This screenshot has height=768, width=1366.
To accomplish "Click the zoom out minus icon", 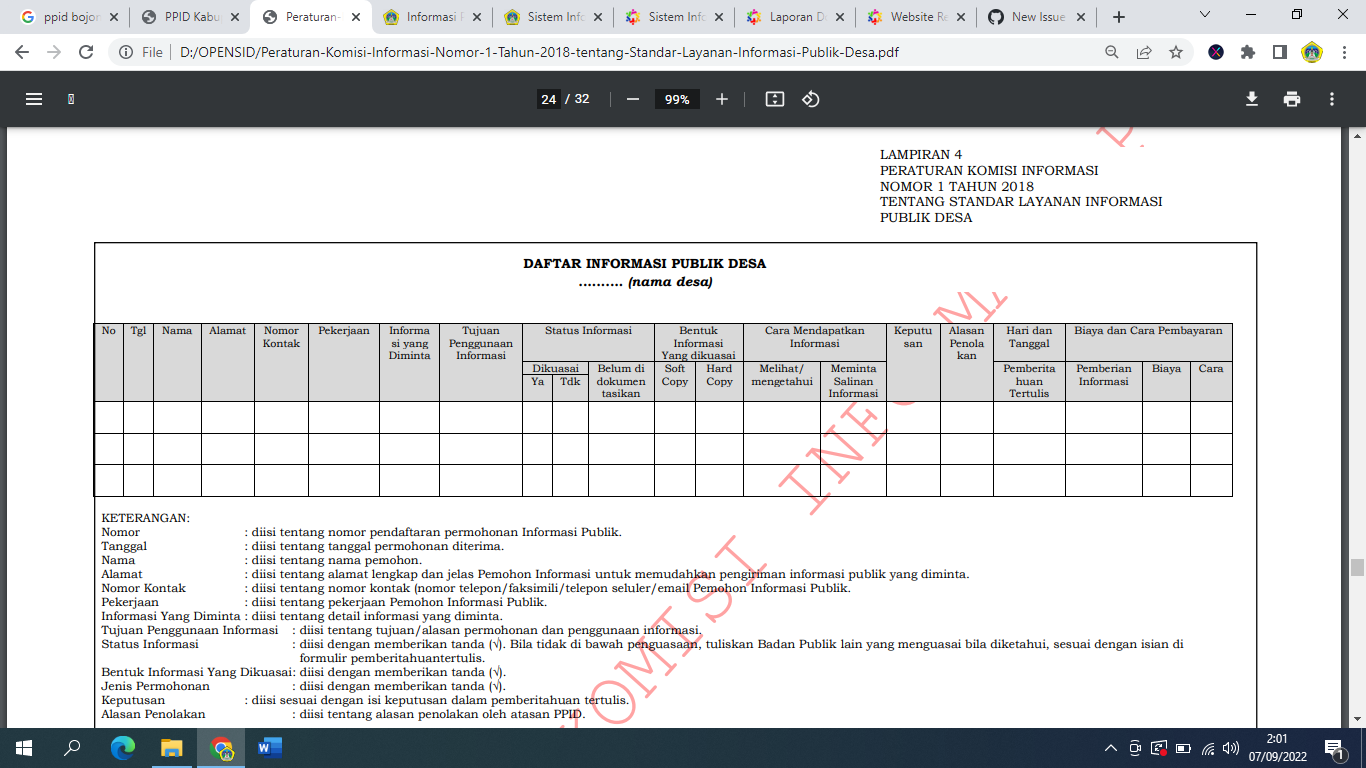I will click(631, 99).
